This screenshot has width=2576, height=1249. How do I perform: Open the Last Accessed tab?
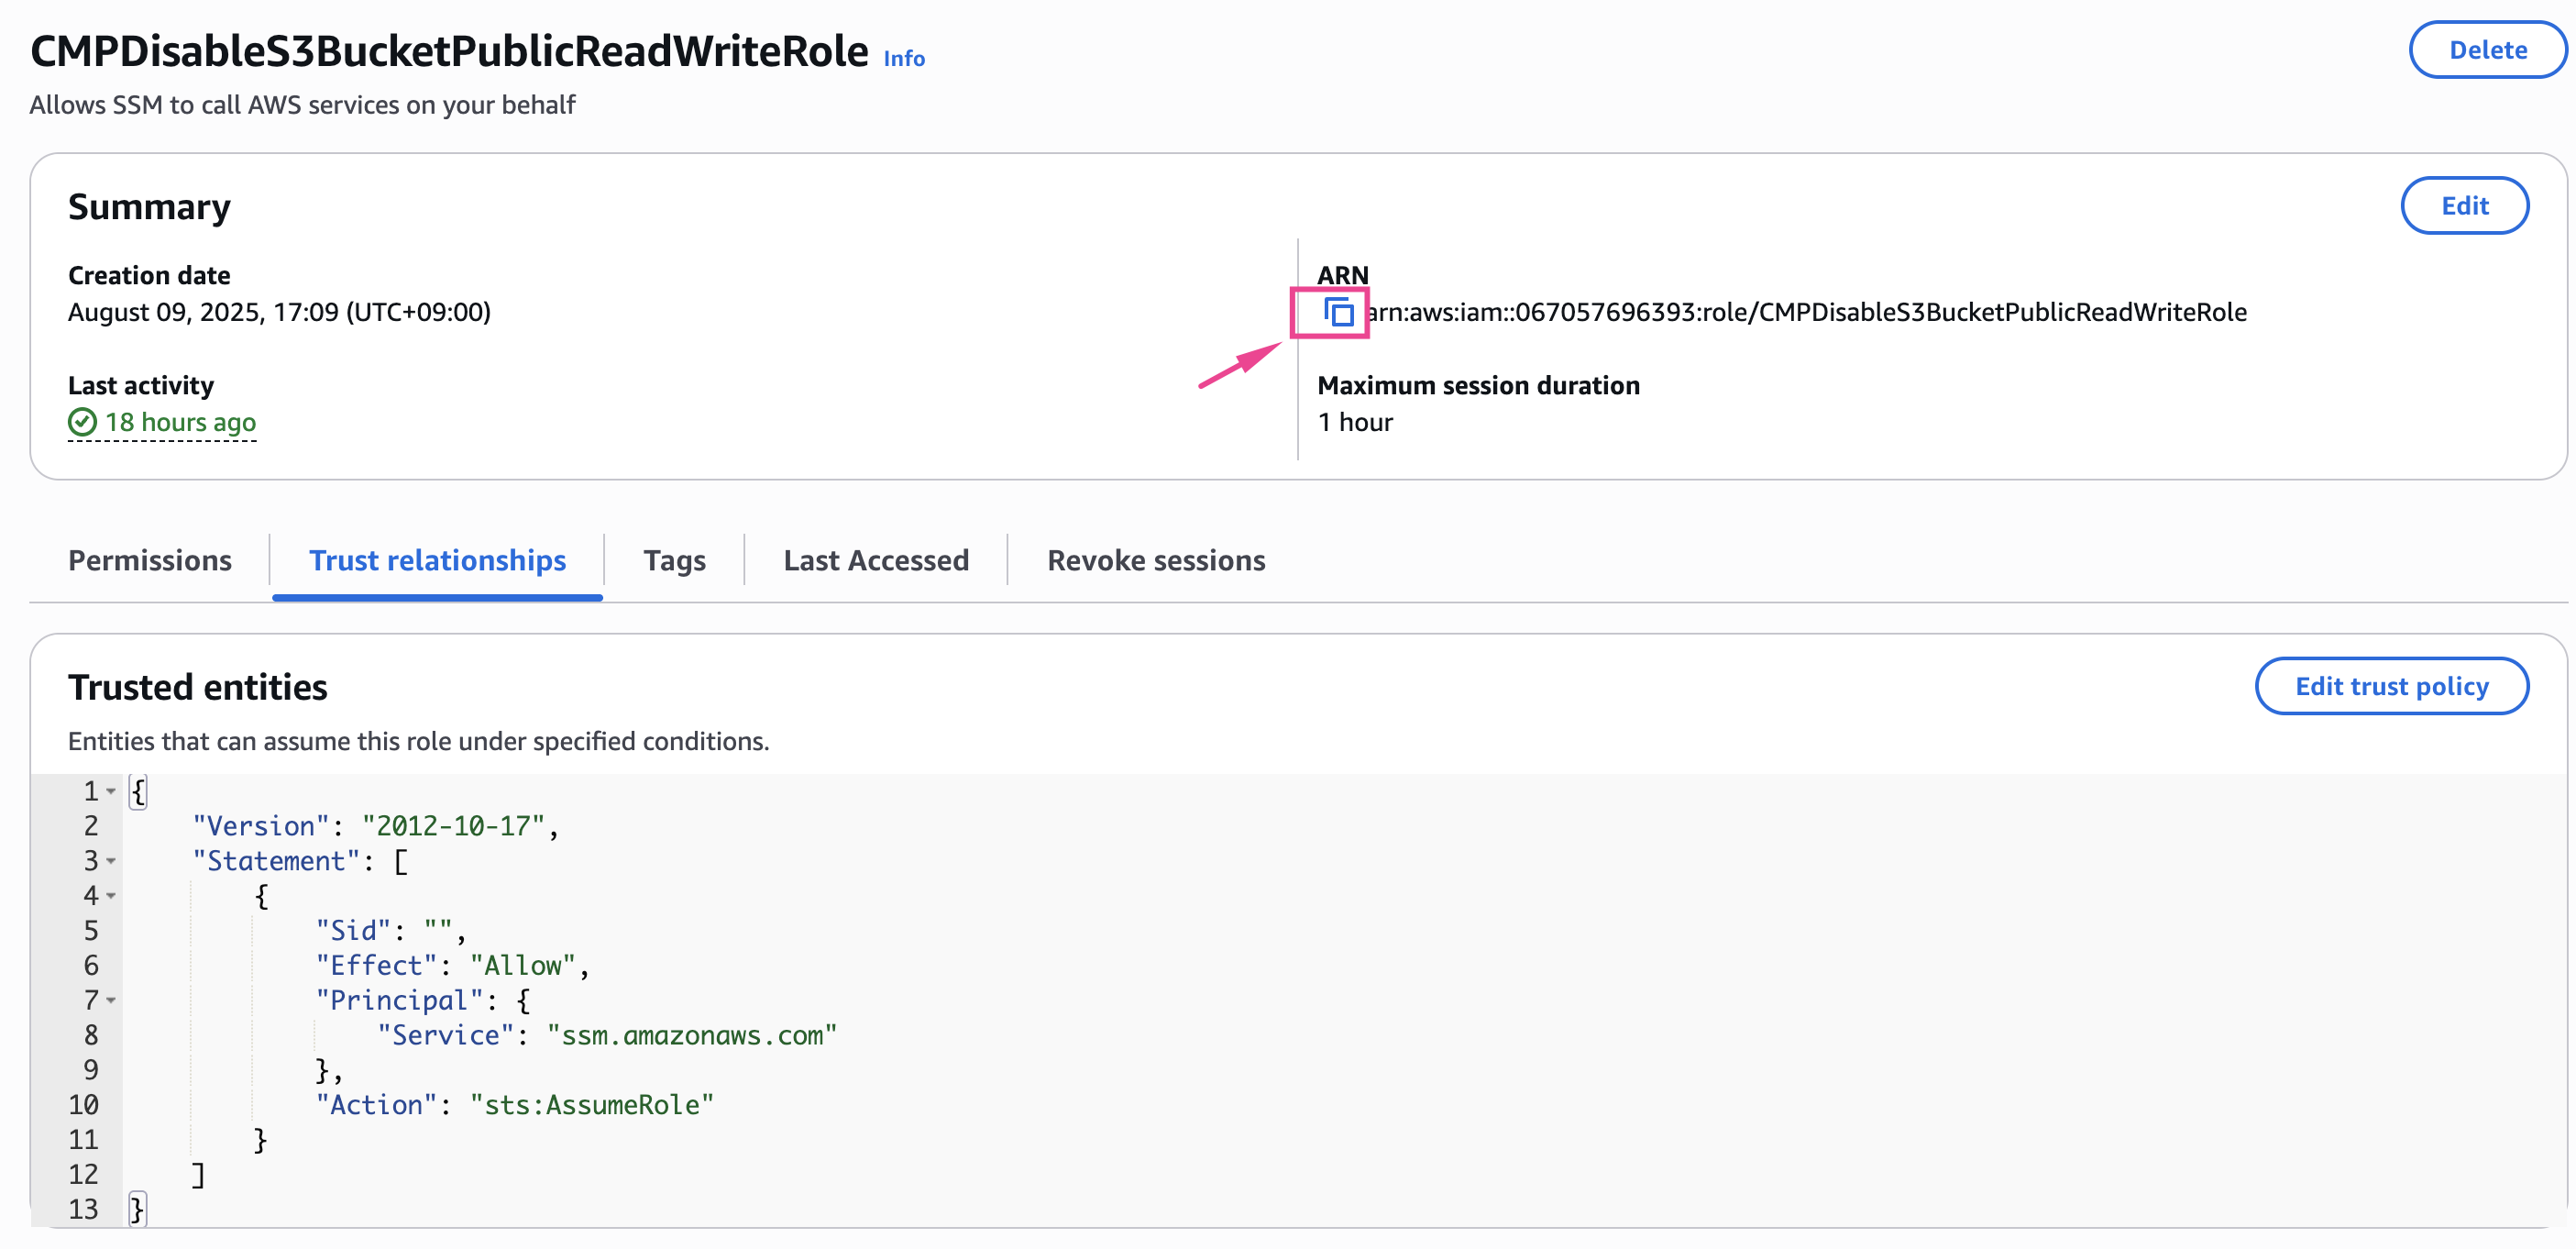tap(876, 560)
